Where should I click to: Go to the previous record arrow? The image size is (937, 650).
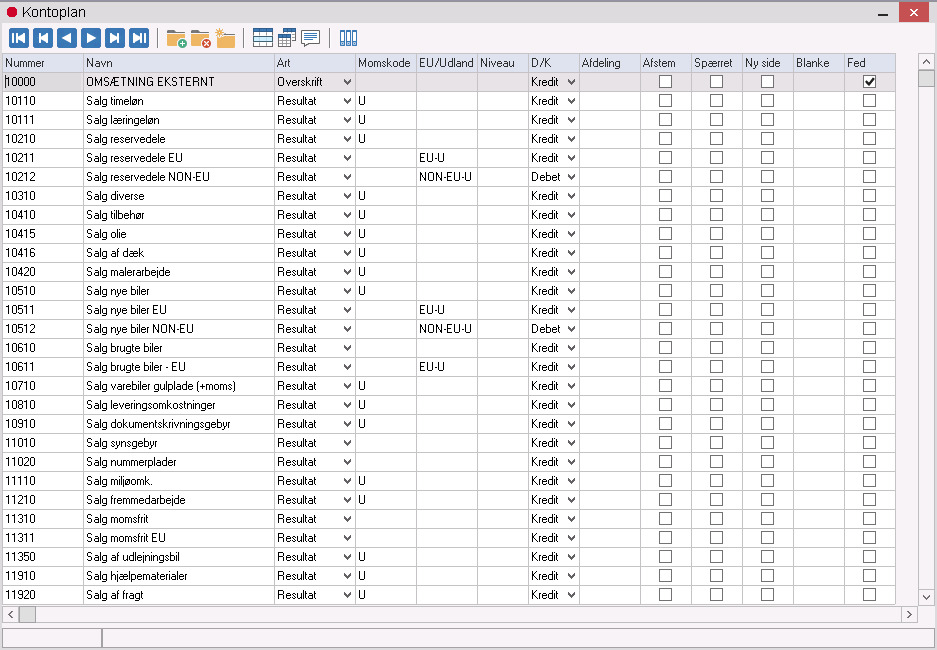(67, 38)
